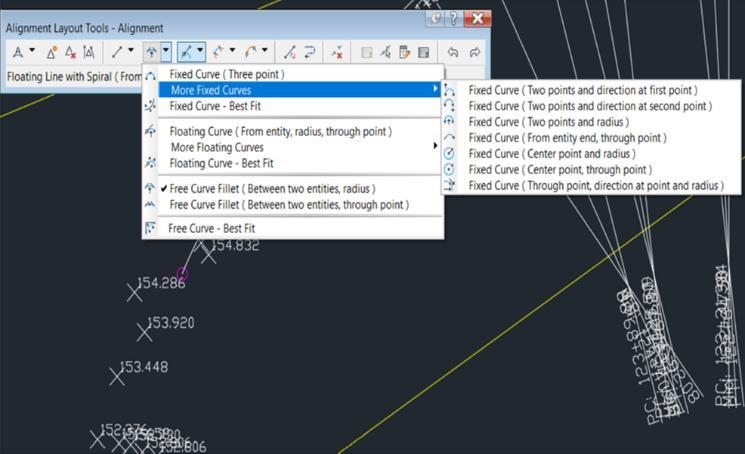The image size is (745, 454).
Task: Open the line tool dropdown arrow
Action: 131,49
